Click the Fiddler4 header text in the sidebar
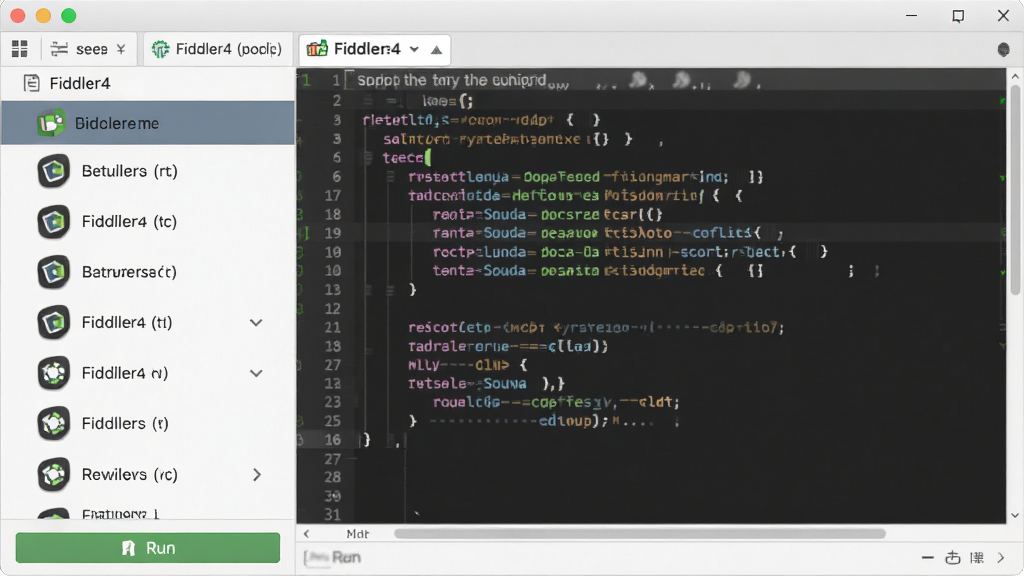 coord(80,84)
